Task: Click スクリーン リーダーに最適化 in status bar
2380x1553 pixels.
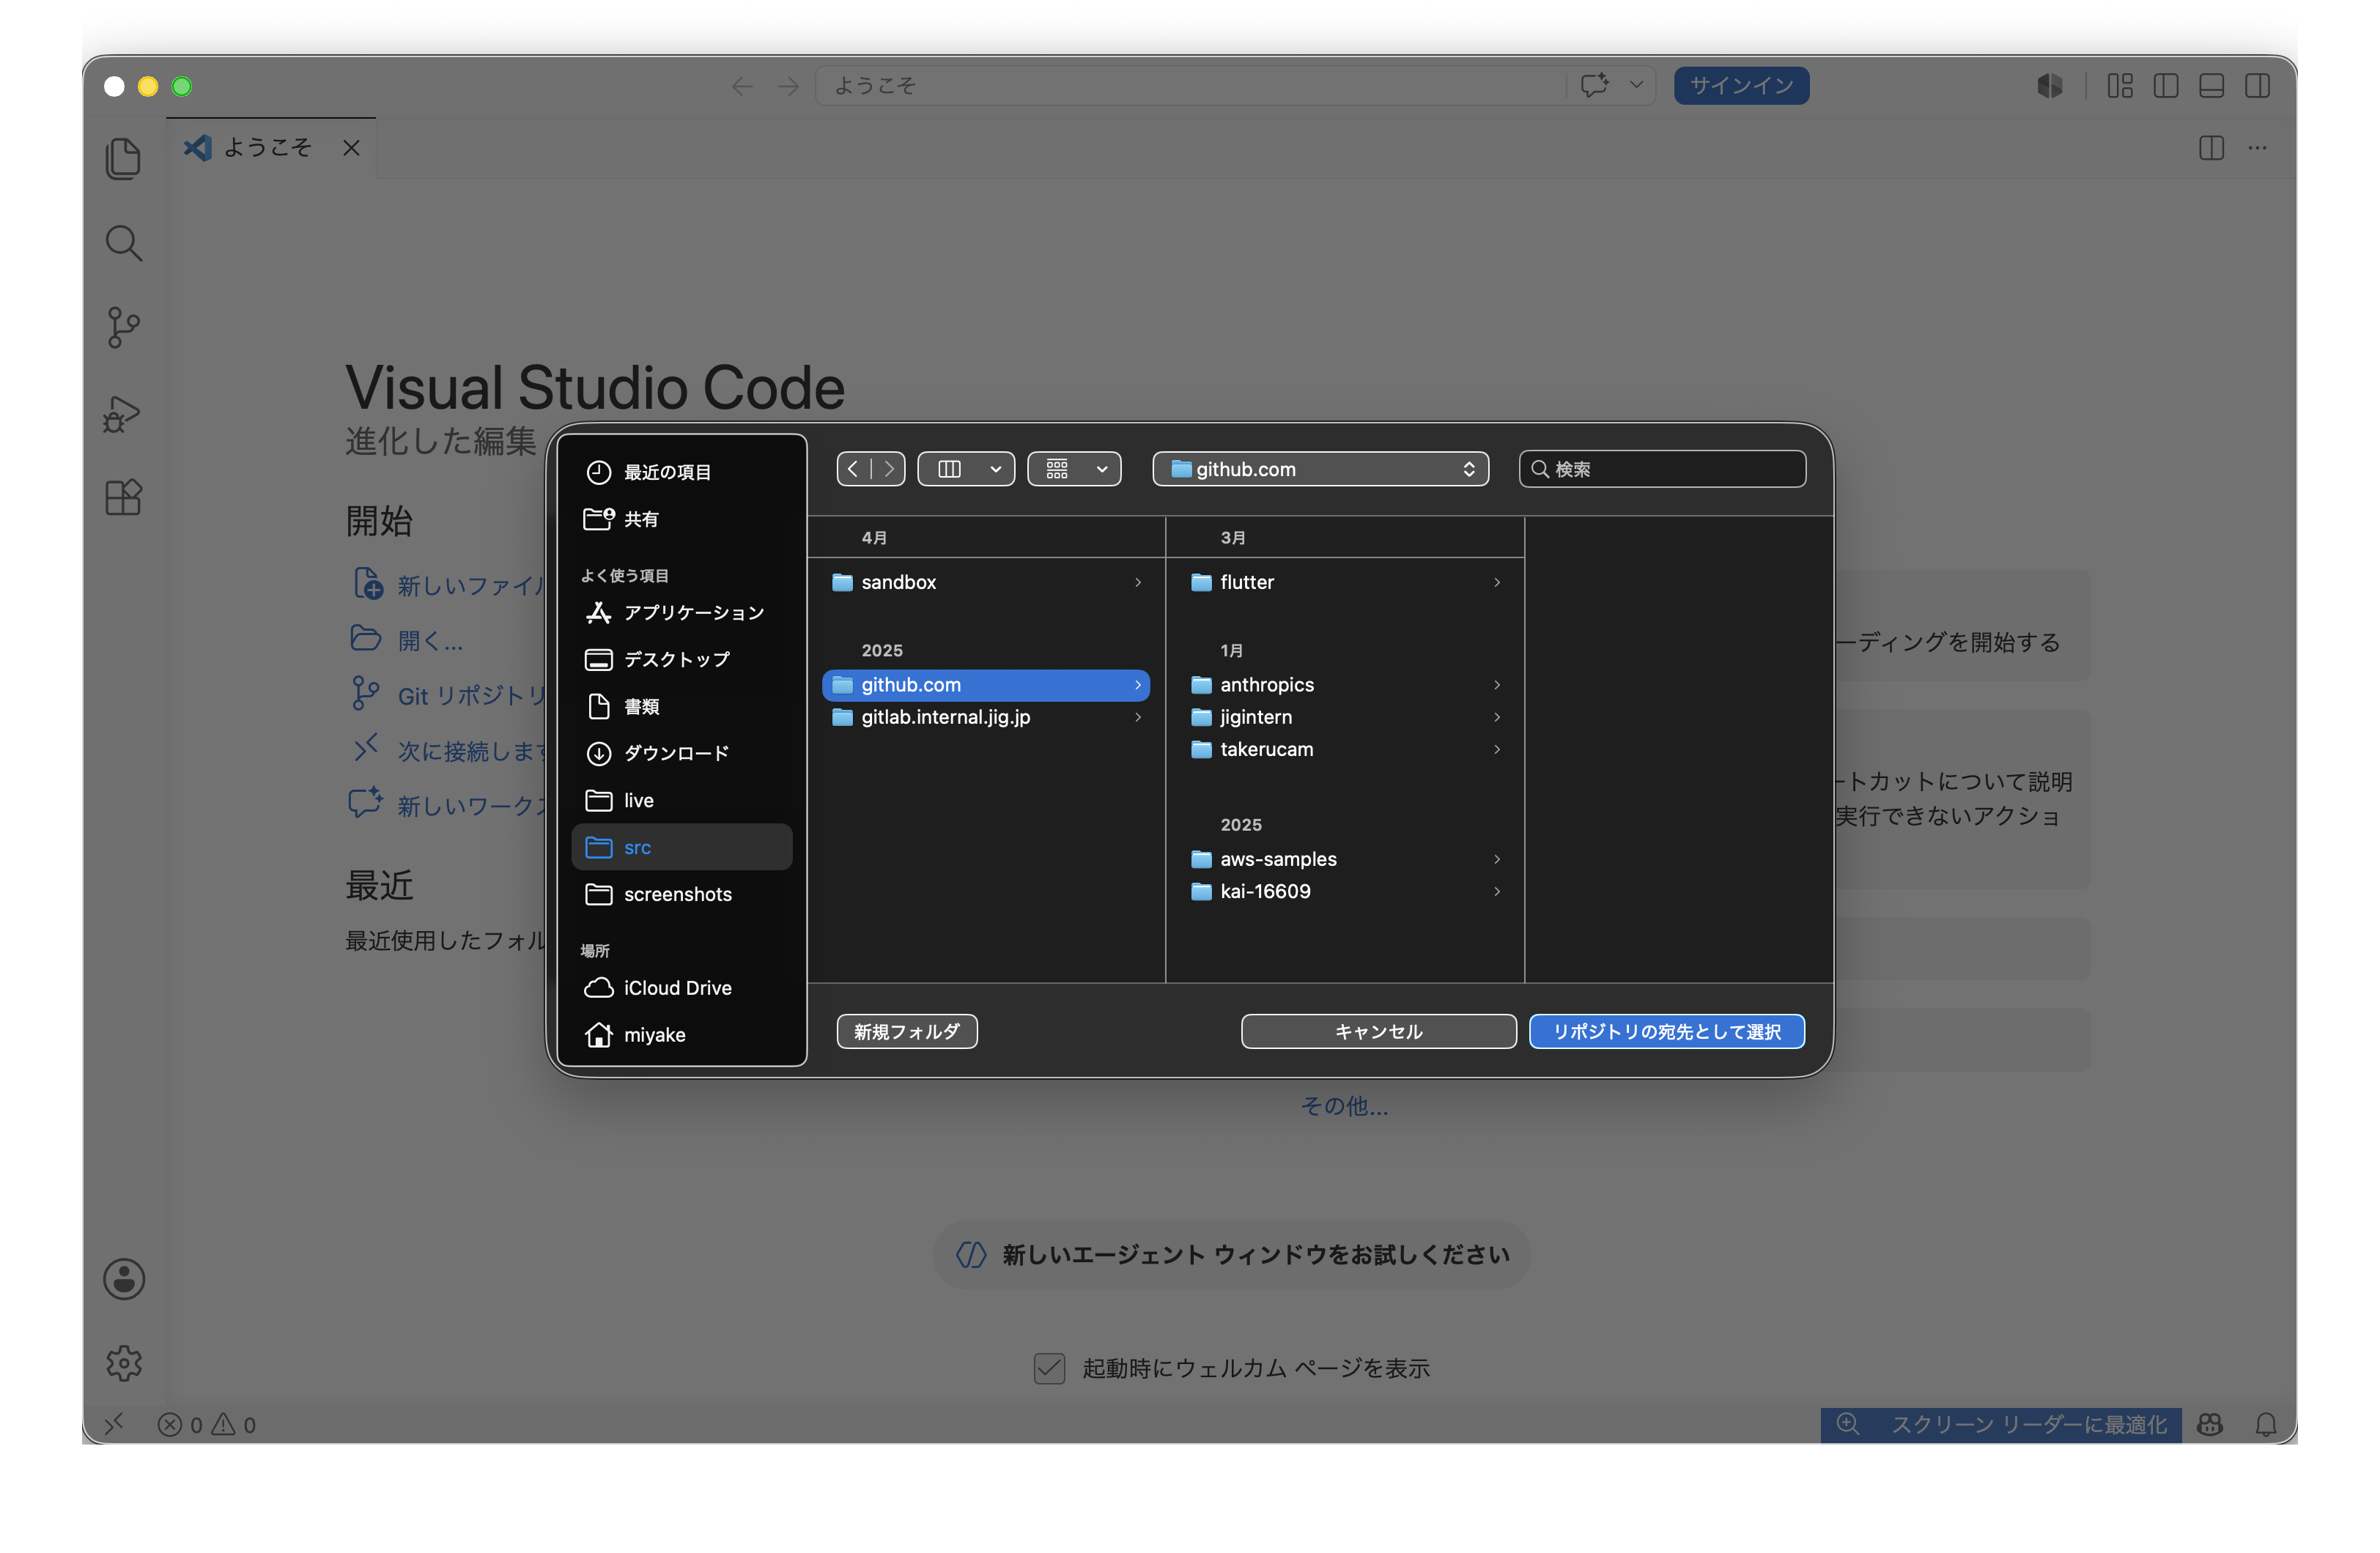Action: click(2001, 1424)
